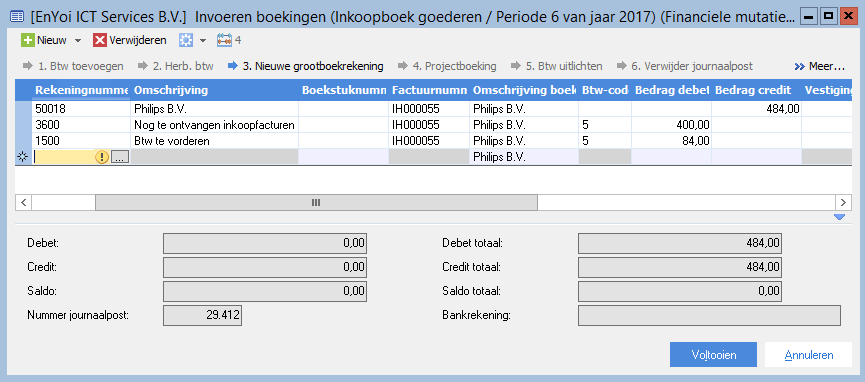The width and height of the screenshot is (865, 382).
Task: Click the Btw-code column header
Action: [605, 90]
